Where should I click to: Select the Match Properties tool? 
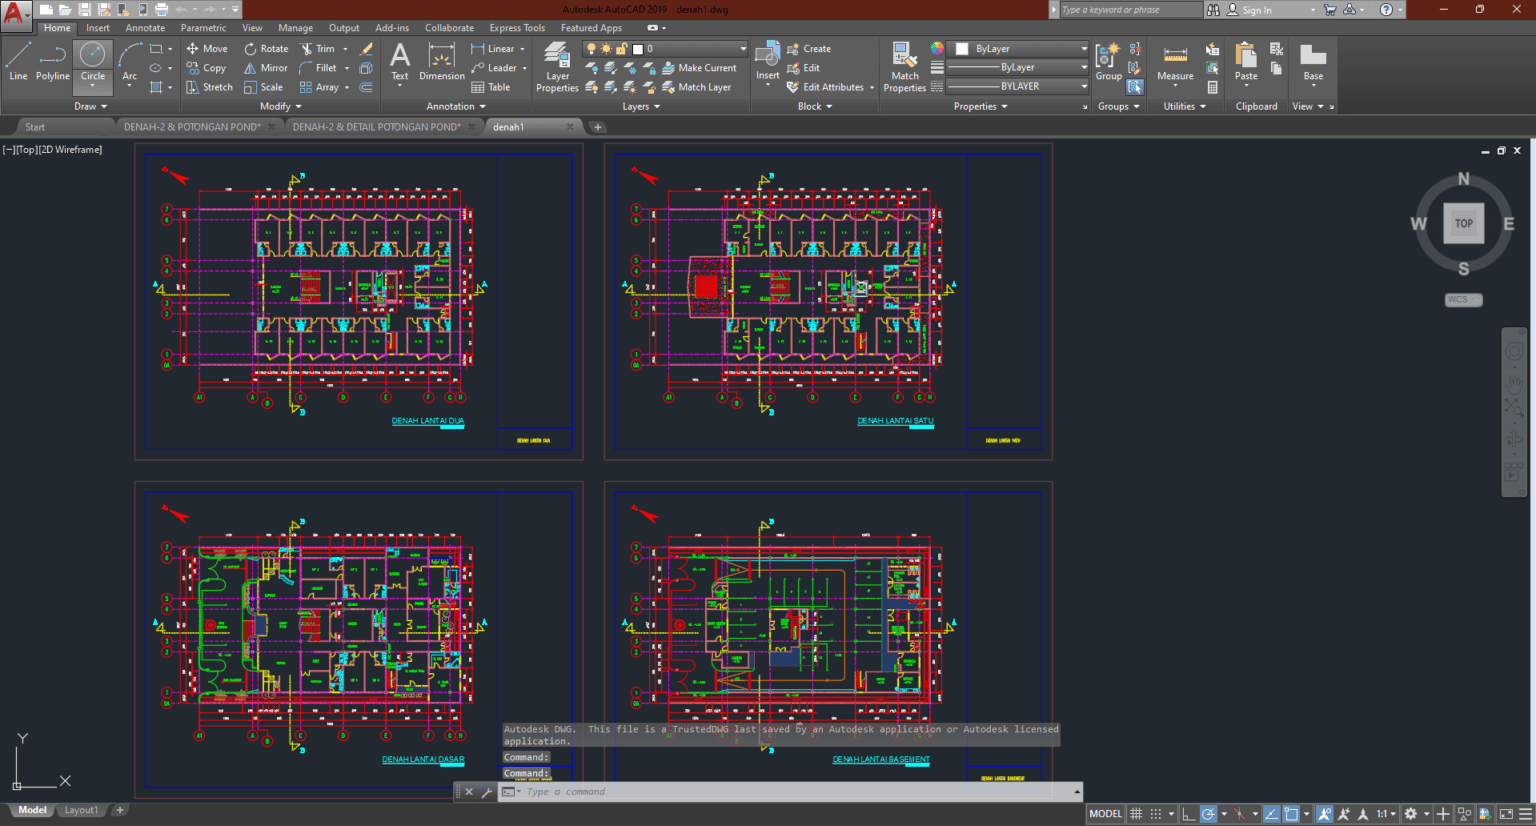(x=904, y=62)
